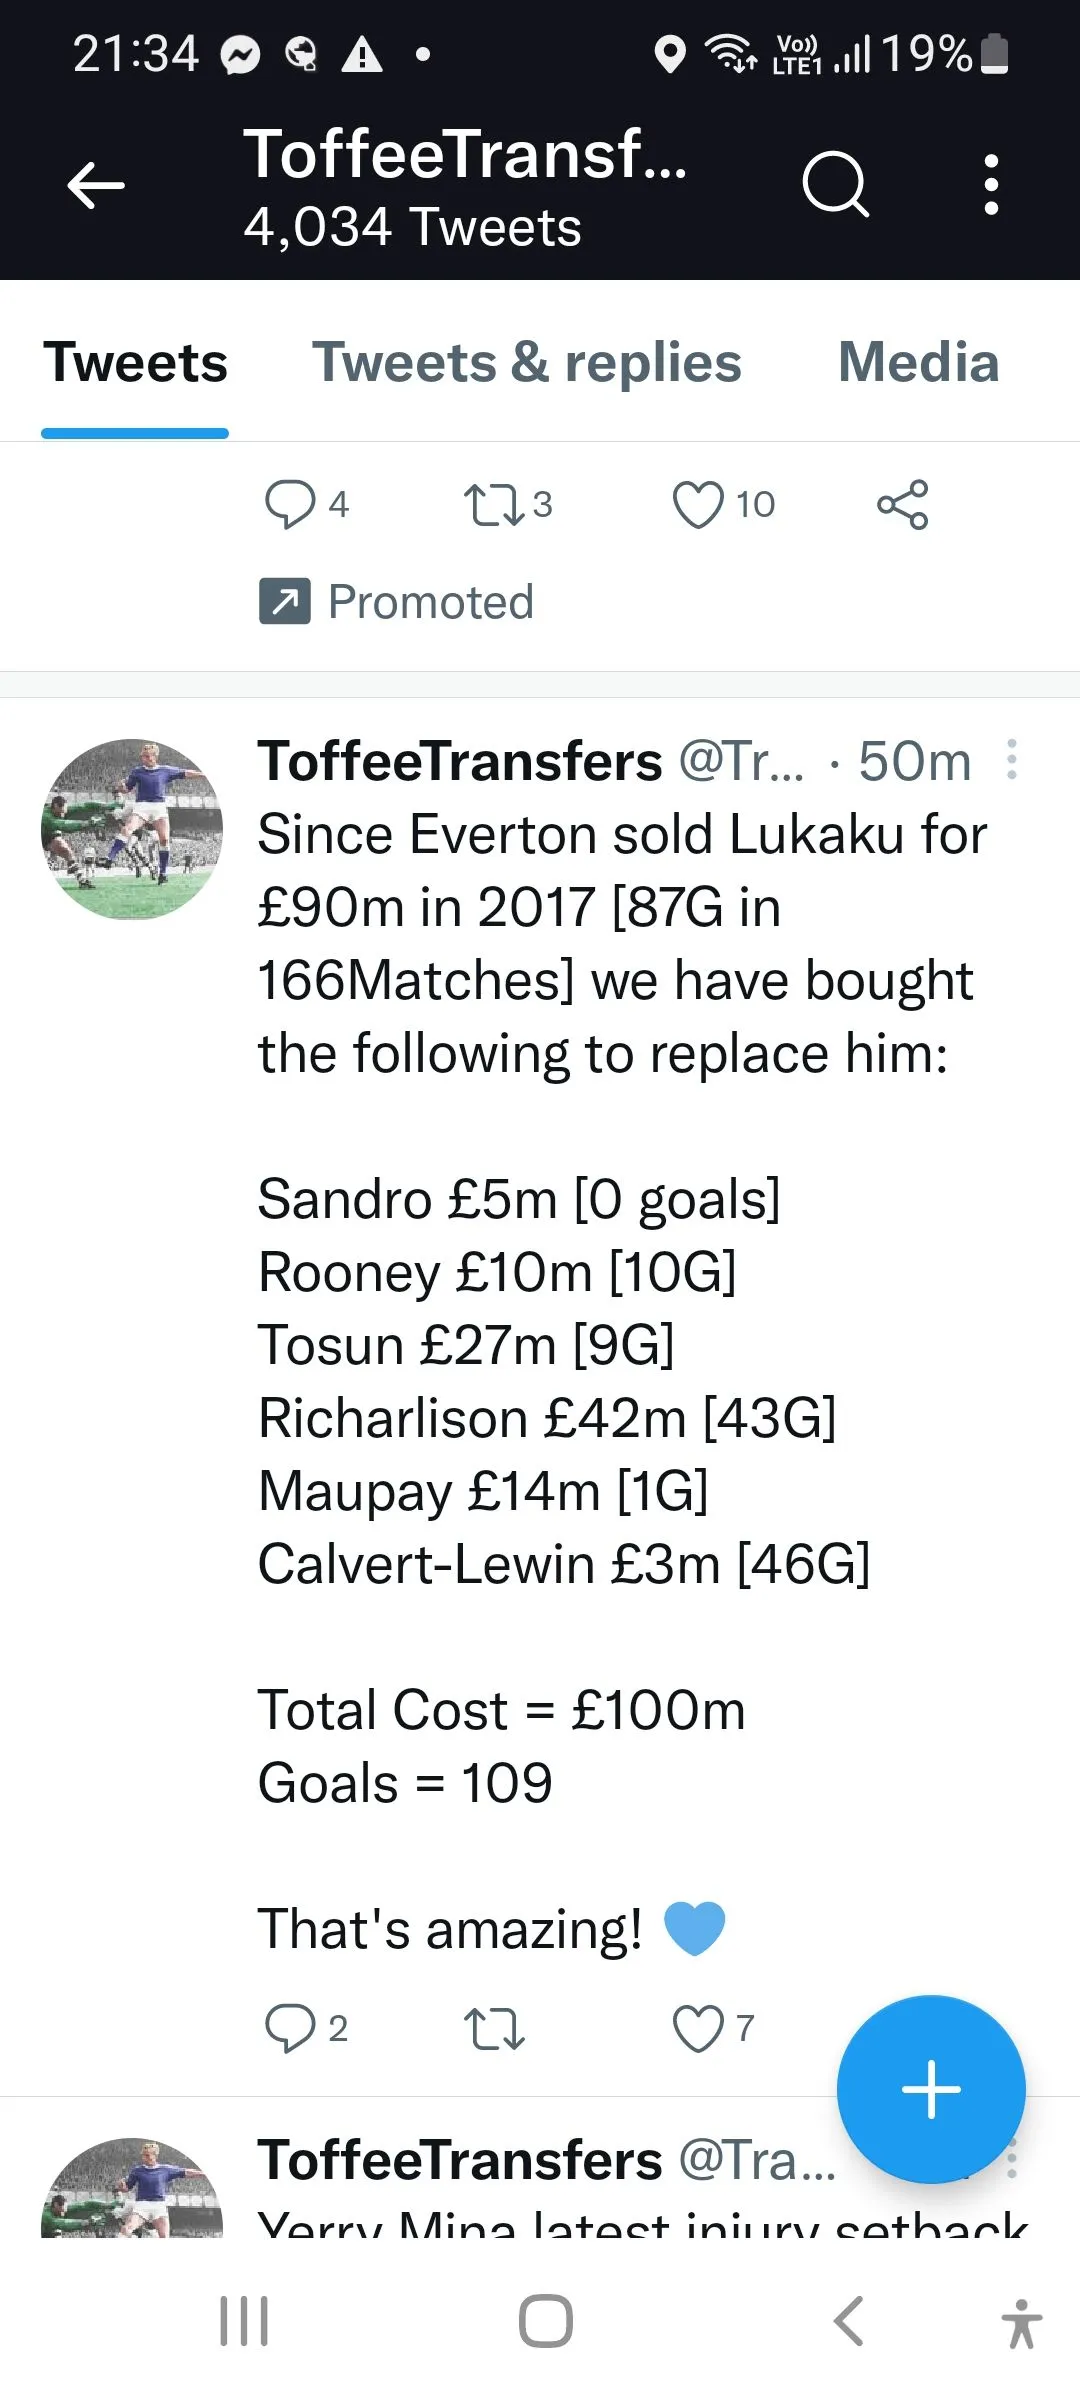The image size is (1080, 2400).
Task: Open the header three-dot overflow menu
Action: (x=990, y=185)
